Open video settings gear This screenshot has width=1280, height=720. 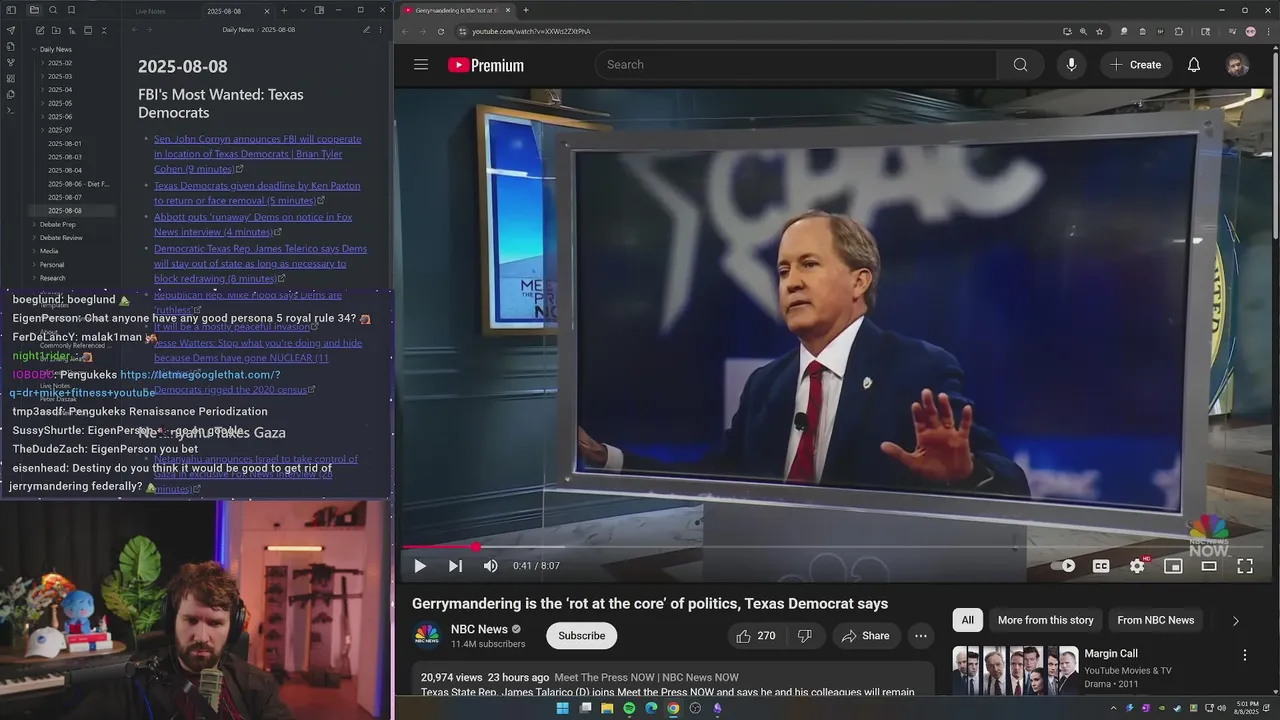(x=1137, y=566)
